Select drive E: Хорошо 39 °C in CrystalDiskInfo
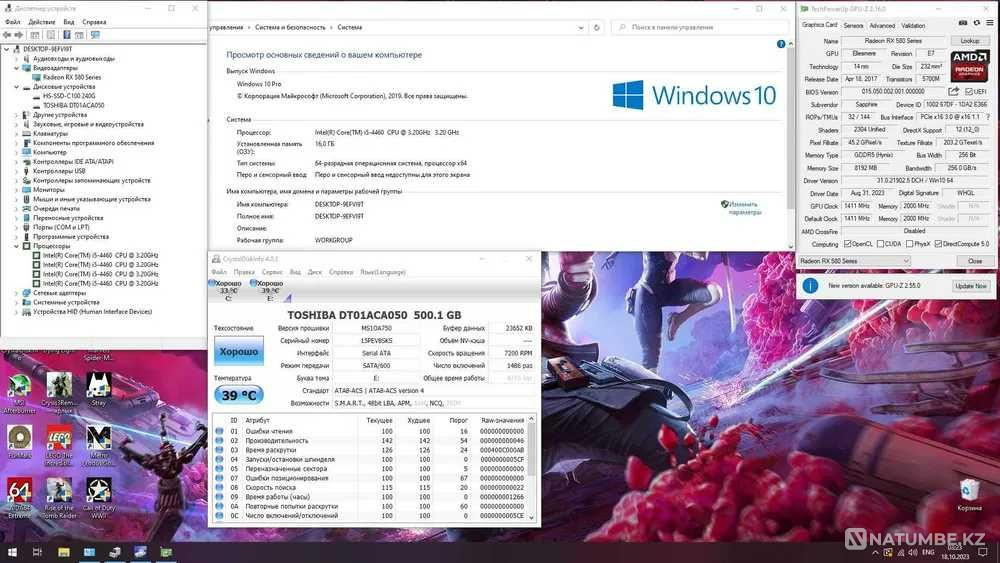The height and width of the screenshot is (563, 1000). (268, 291)
